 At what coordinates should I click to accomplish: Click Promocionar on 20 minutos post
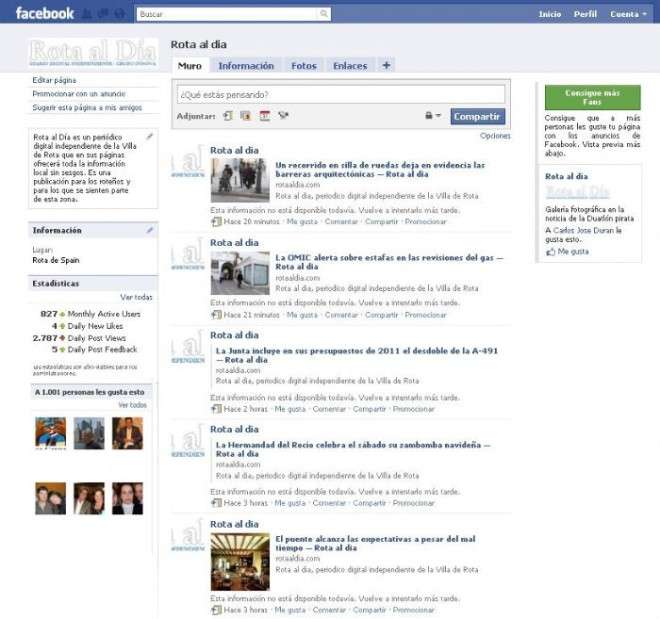(x=425, y=221)
